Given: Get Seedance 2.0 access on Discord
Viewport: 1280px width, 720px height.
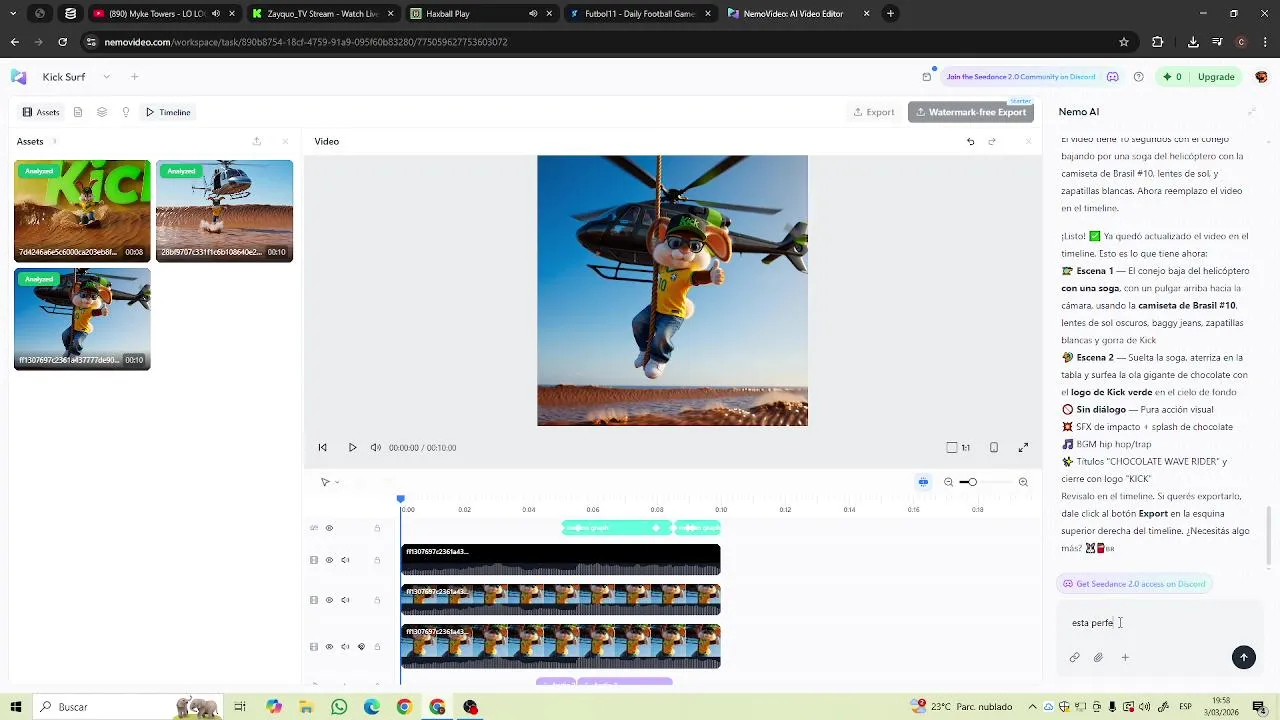Looking at the screenshot, I should point(1134,584).
